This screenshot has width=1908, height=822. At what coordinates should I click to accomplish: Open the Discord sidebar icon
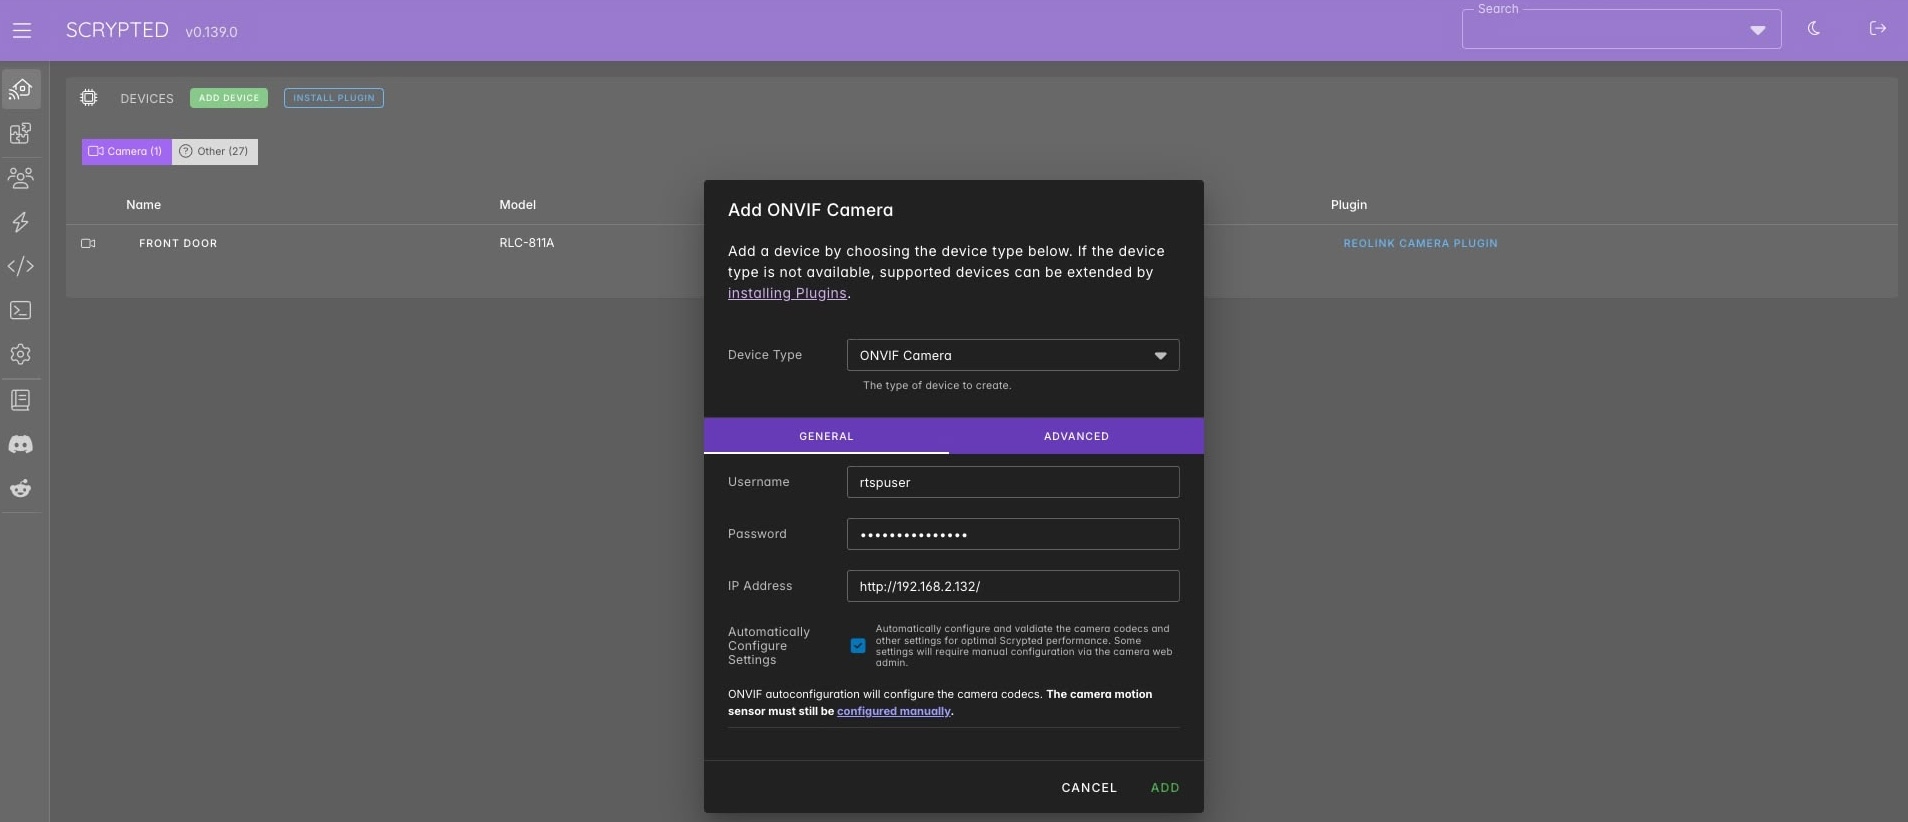pos(21,444)
